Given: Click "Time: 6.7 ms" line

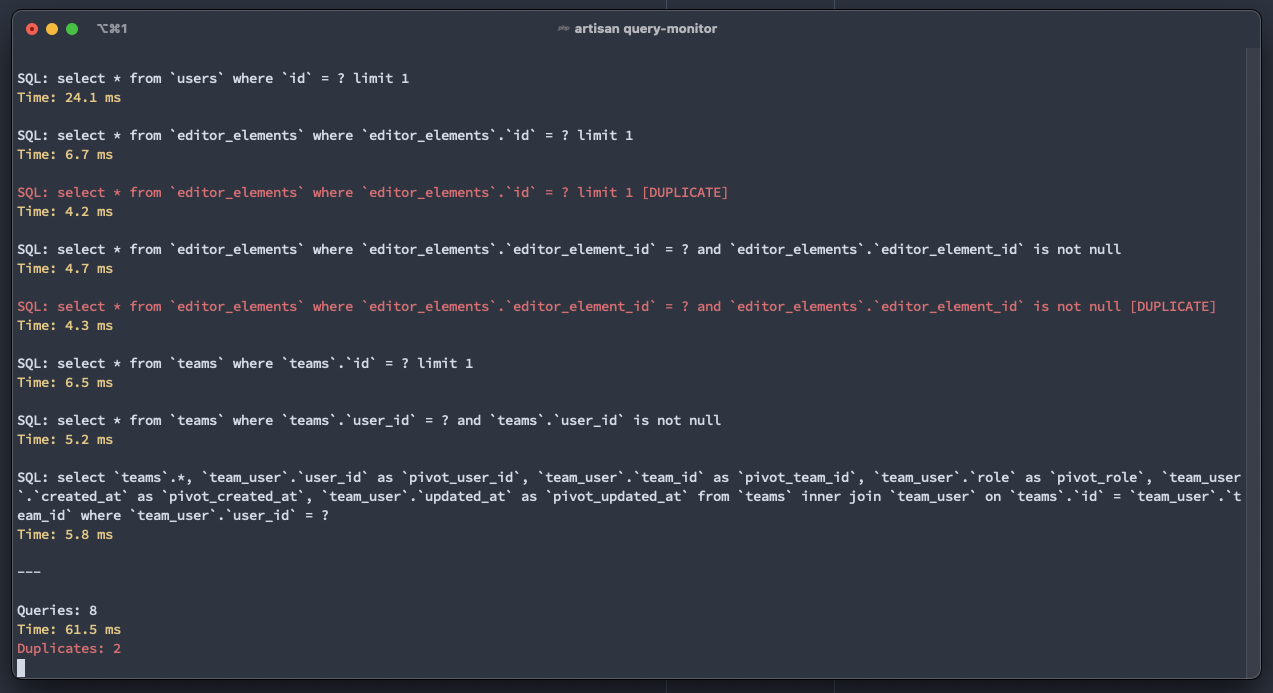Looking at the screenshot, I should [65, 154].
